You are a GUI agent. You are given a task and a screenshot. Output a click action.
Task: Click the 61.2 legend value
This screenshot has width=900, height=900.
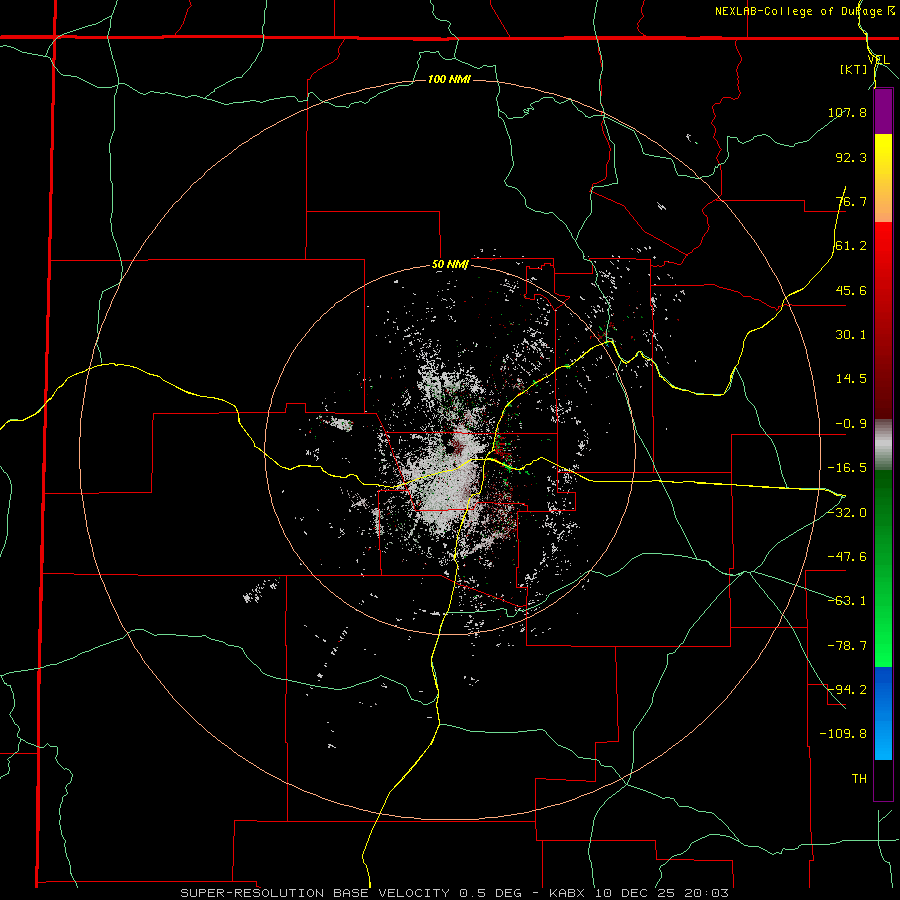coord(851,246)
